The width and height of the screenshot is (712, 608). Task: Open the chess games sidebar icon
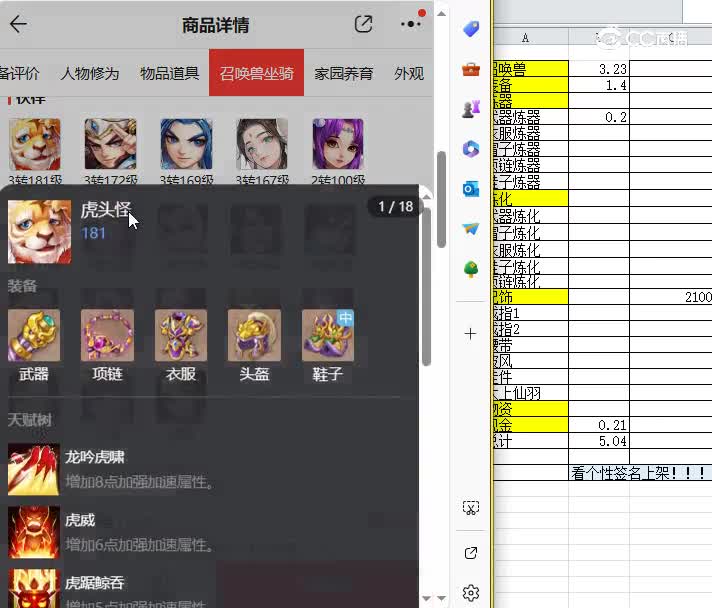tap(471, 109)
